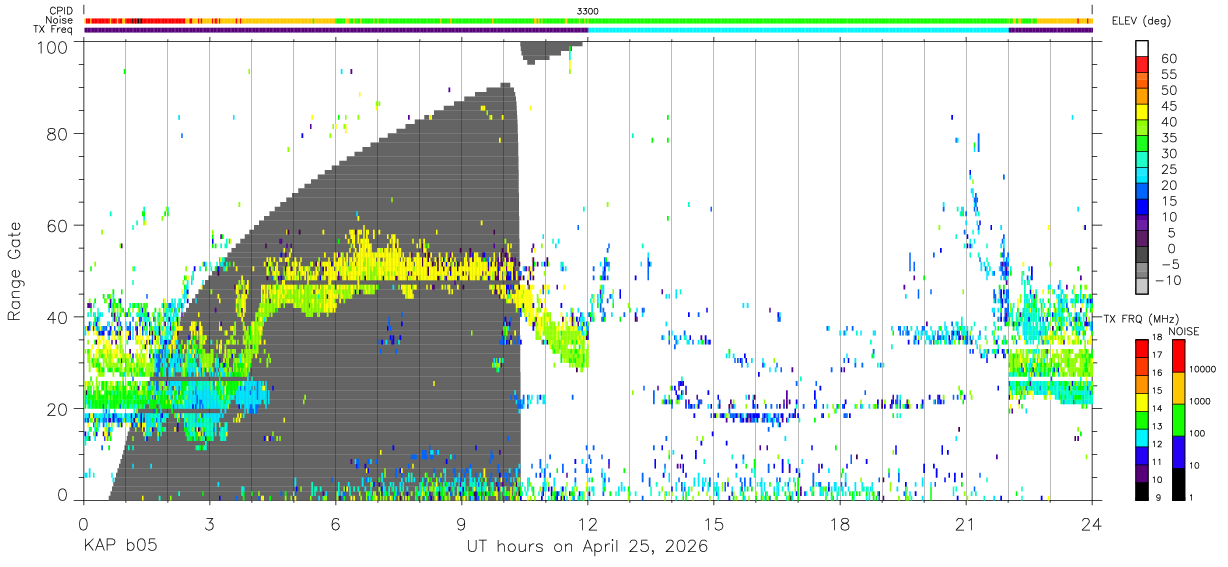Click the Range Gate axis title

[x=15, y=270]
